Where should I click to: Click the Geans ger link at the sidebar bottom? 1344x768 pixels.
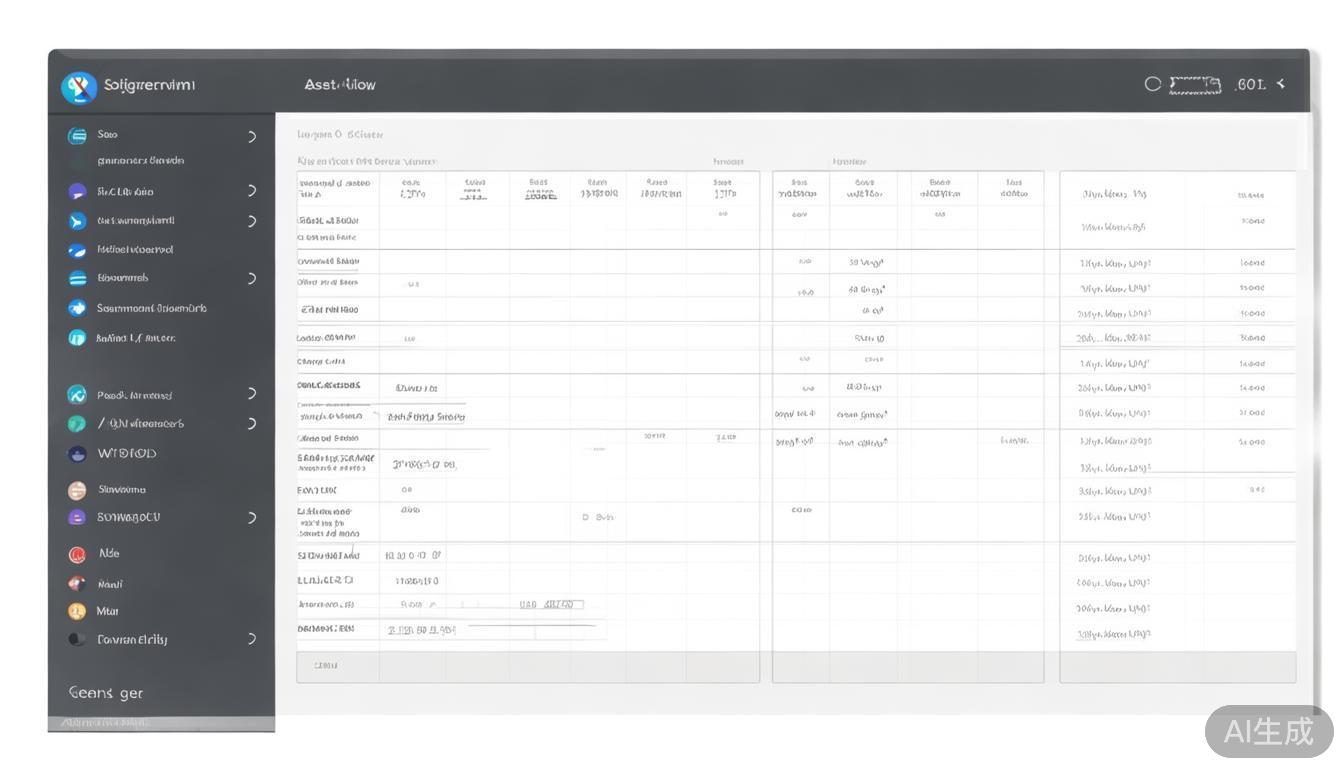click(x=106, y=693)
